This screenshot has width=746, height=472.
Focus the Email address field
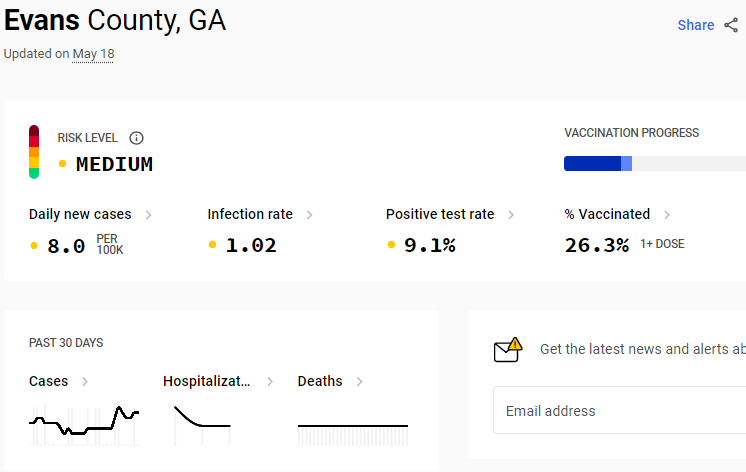(x=619, y=410)
